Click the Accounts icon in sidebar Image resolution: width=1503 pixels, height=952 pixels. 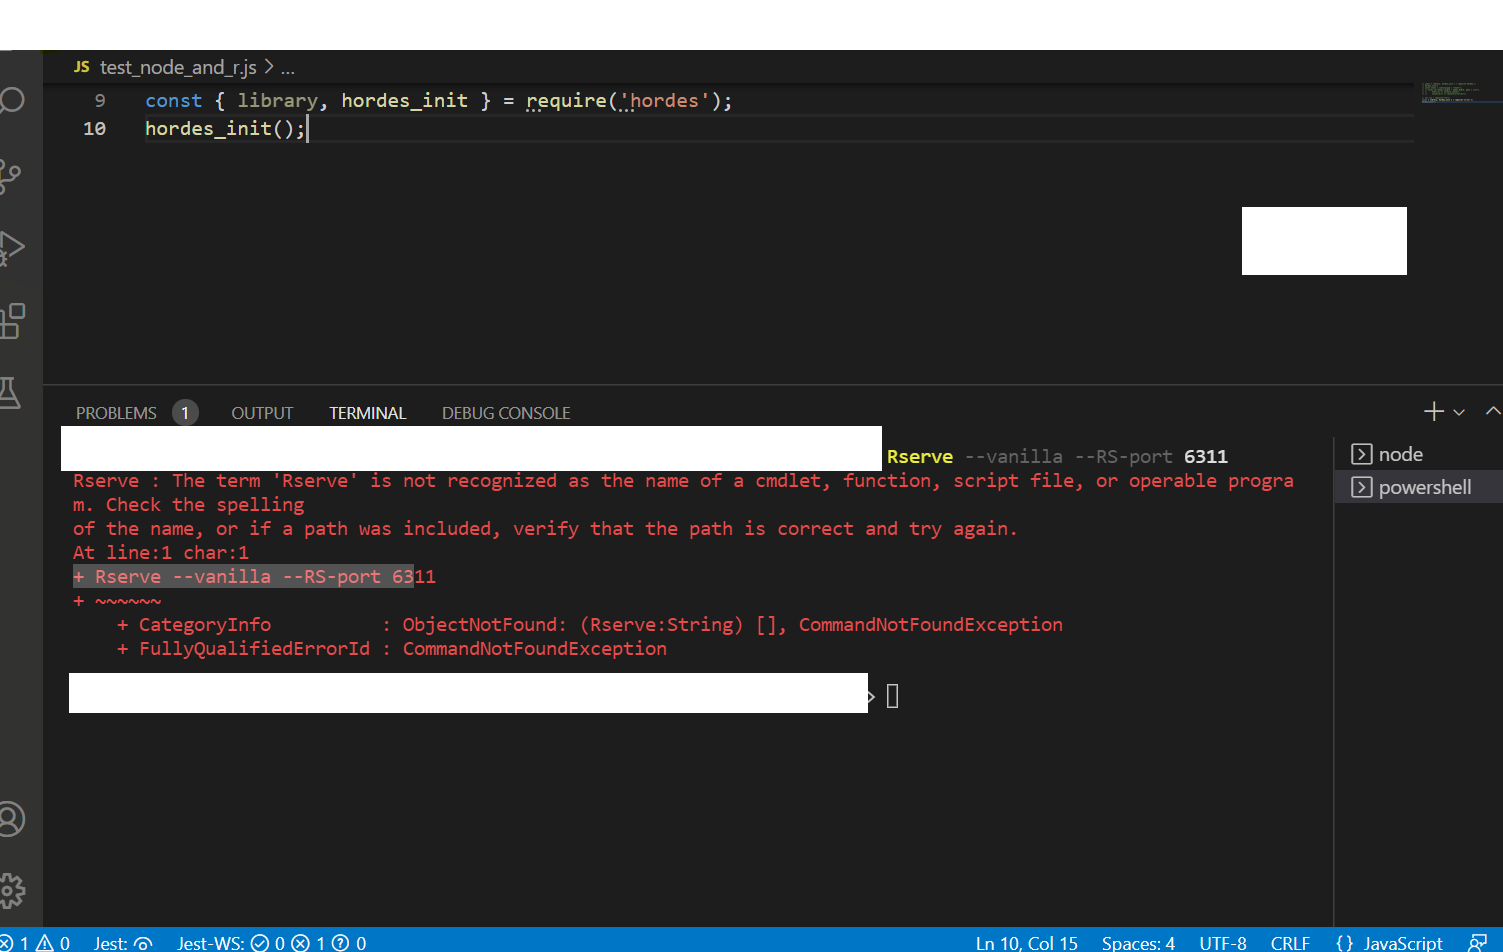15,818
